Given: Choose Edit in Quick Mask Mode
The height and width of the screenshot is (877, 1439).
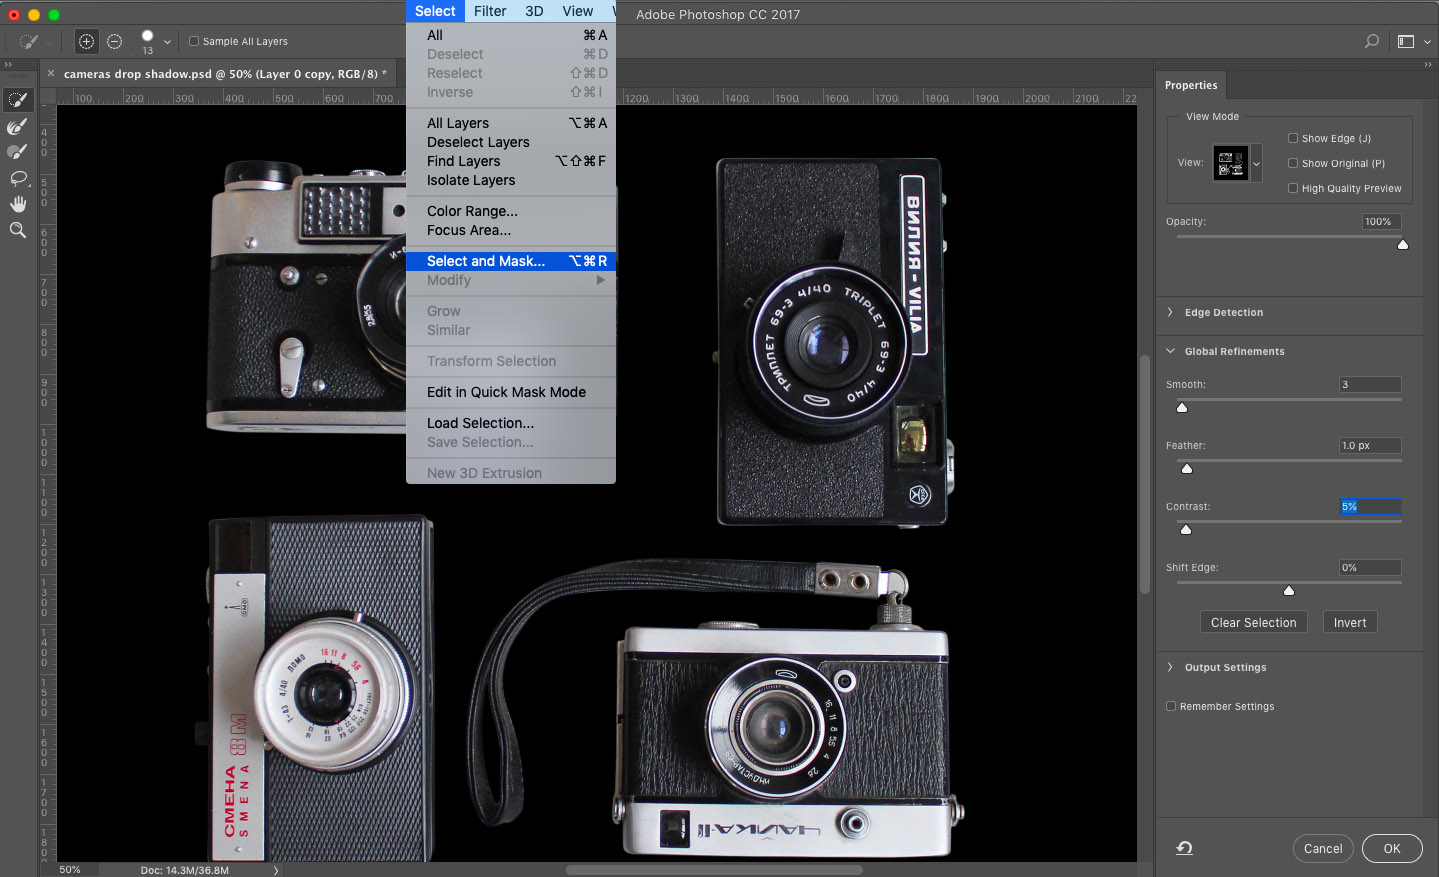Looking at the screenshot, I should tap(511, 392).
